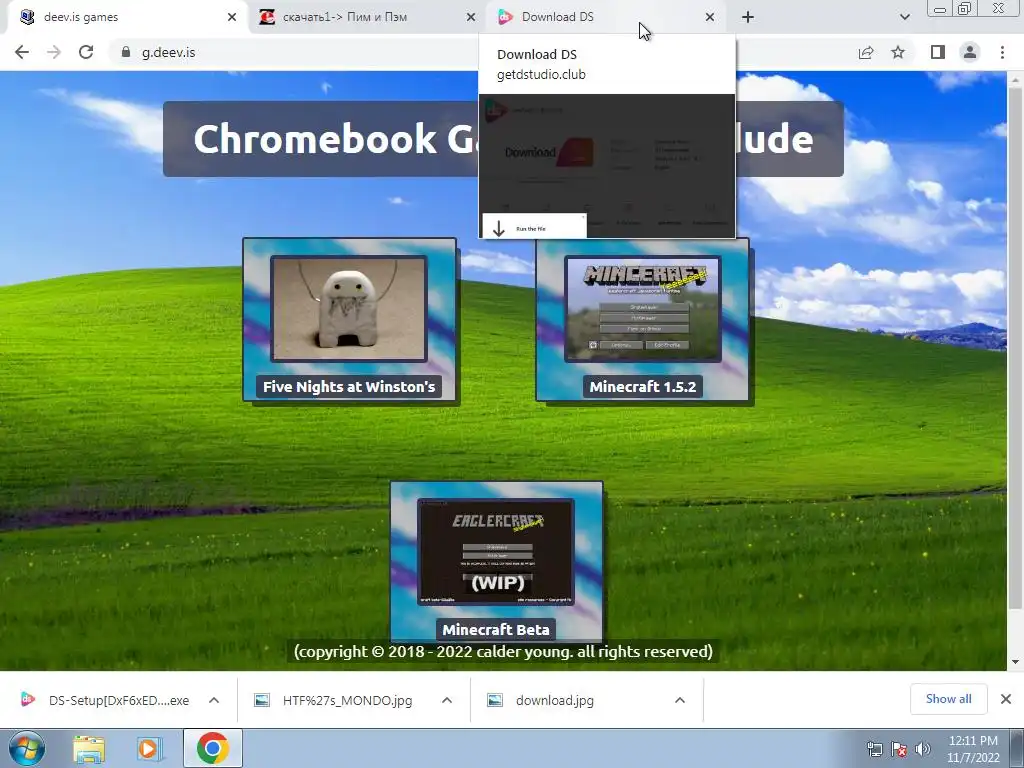Open the tab search chevron
The width and height of the screenshot is (1024, 768).
(x=904, y=17)
